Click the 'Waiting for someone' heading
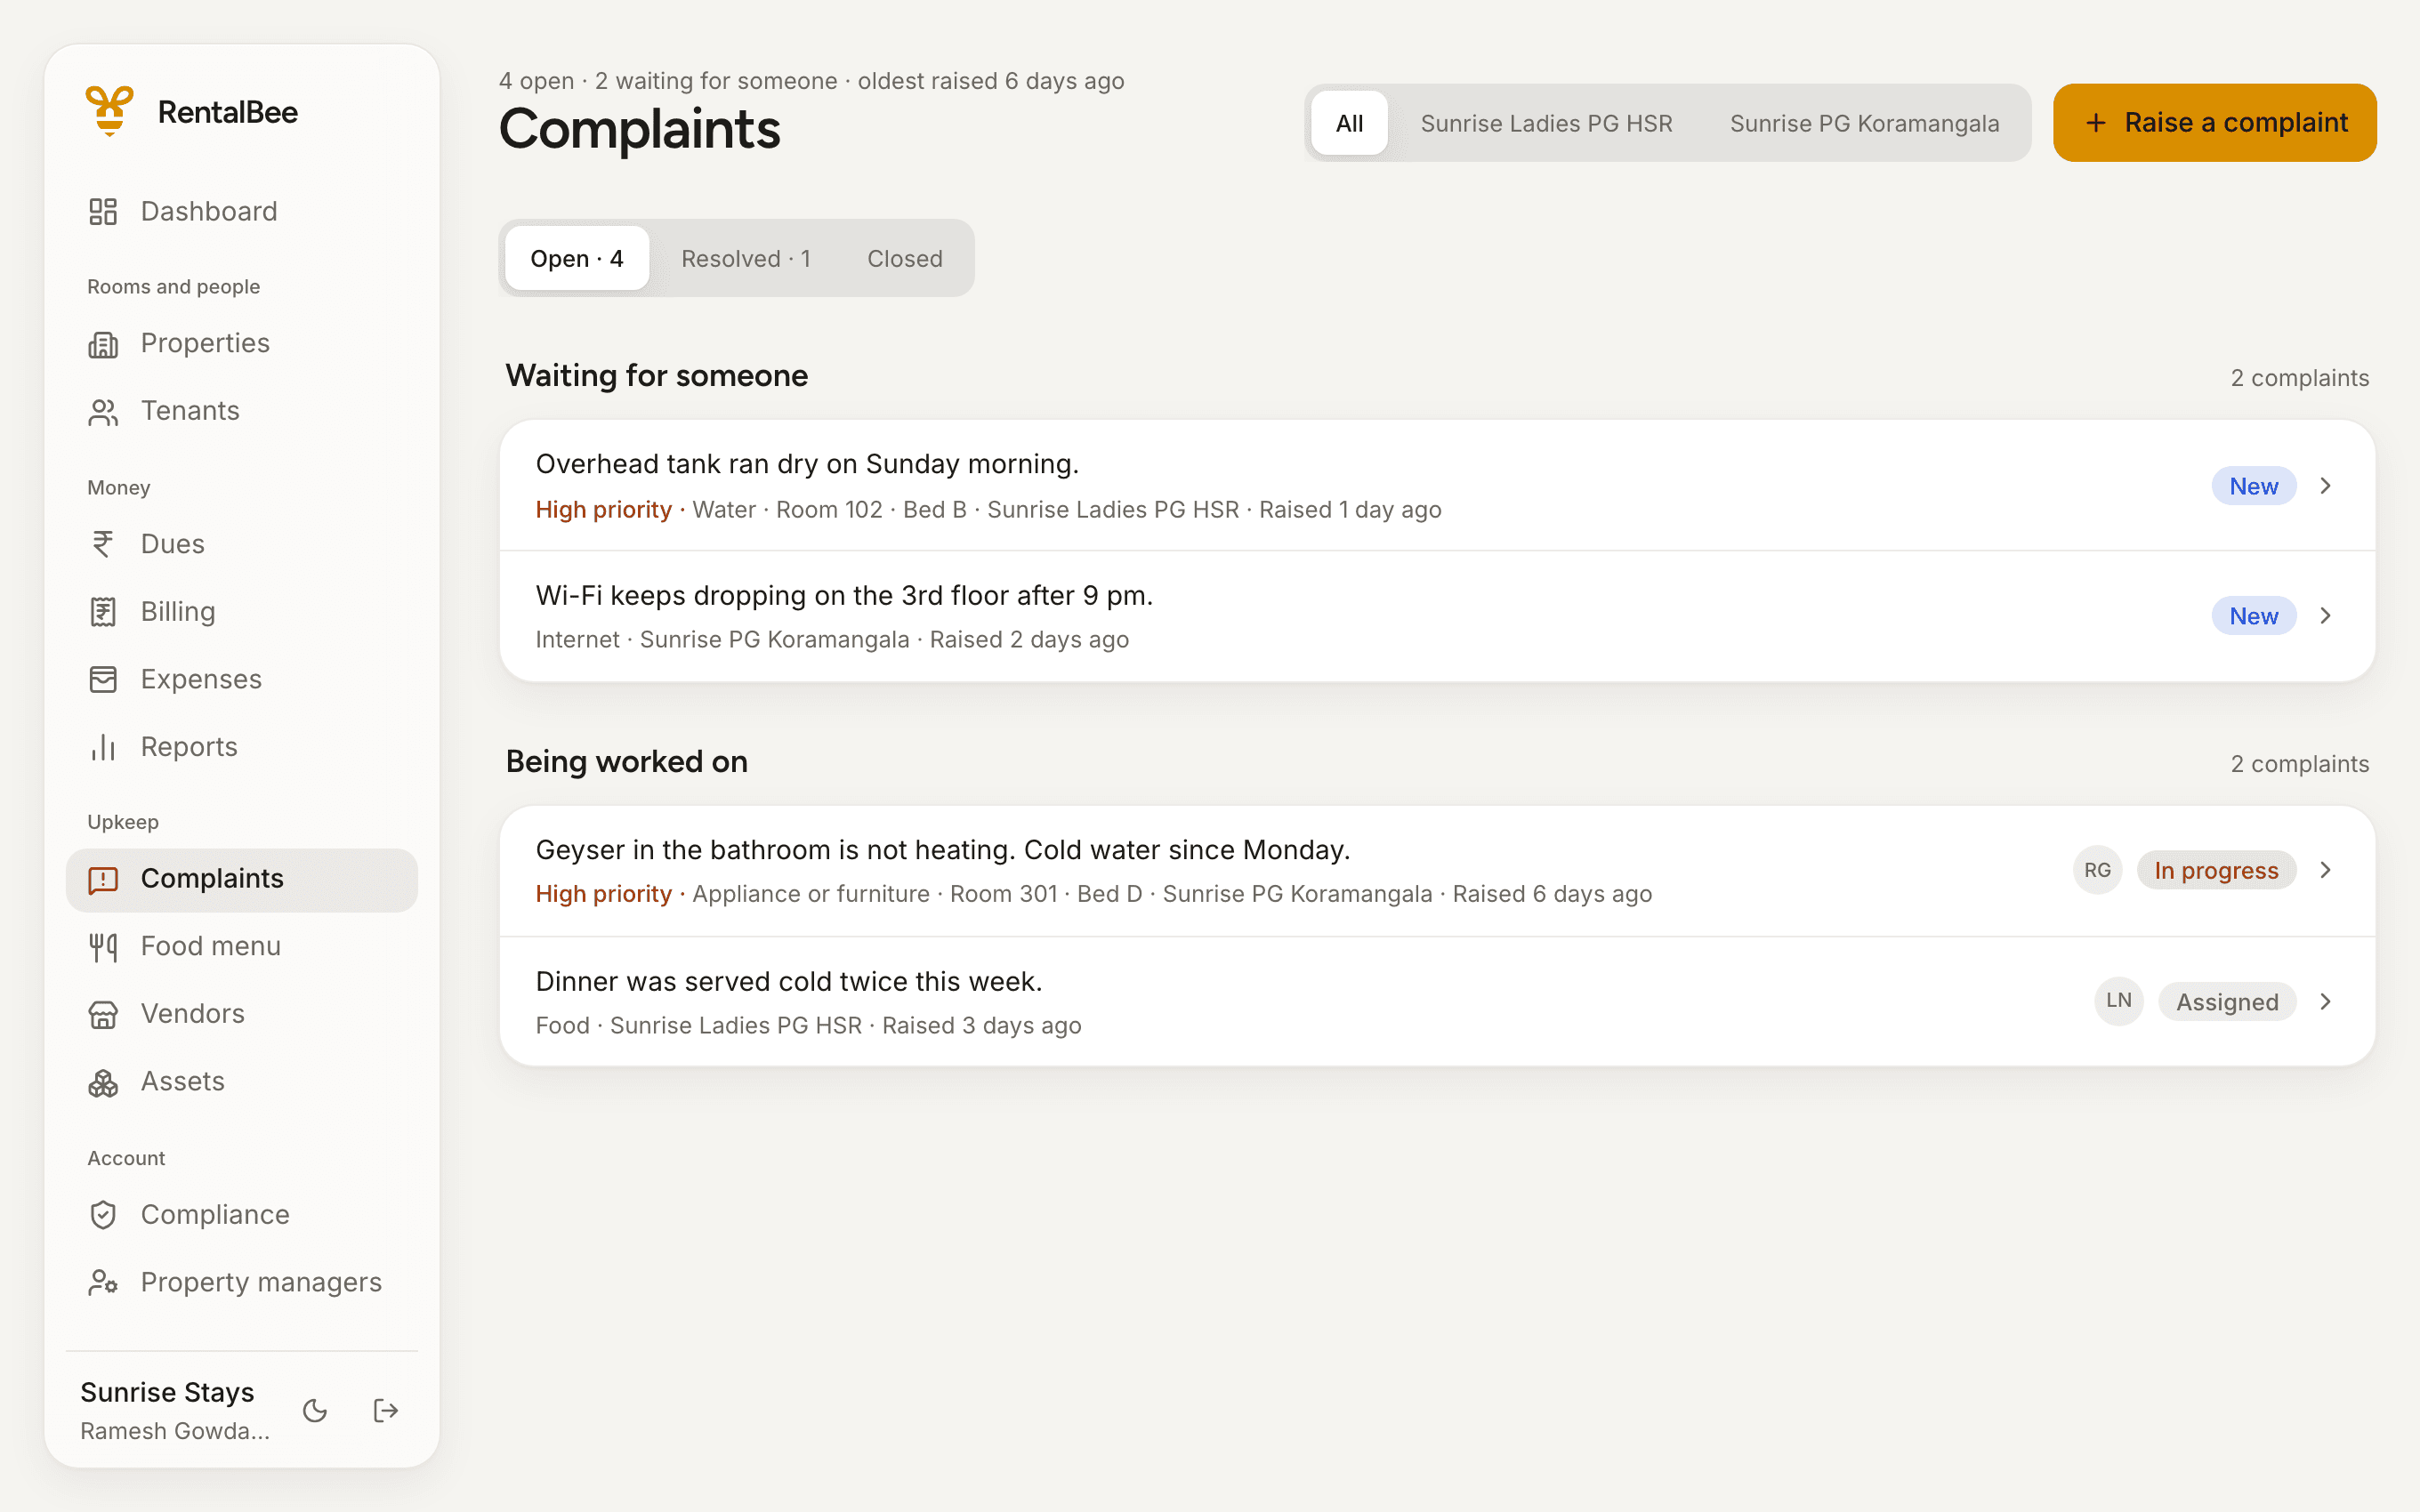 pyautogui.click(x=657, y=376)
